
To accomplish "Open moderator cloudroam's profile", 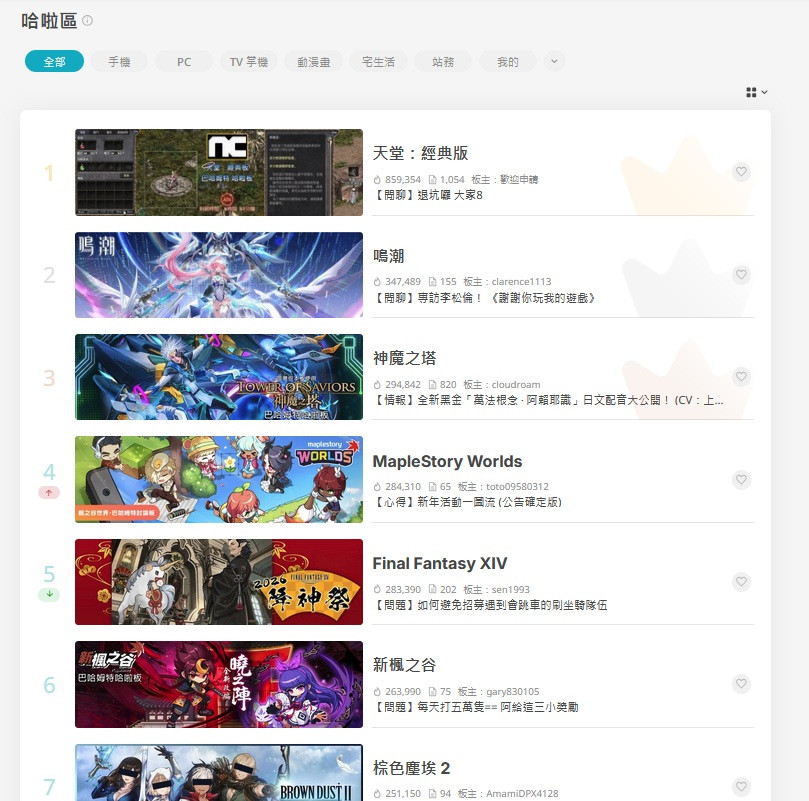I will pos(516,385).
